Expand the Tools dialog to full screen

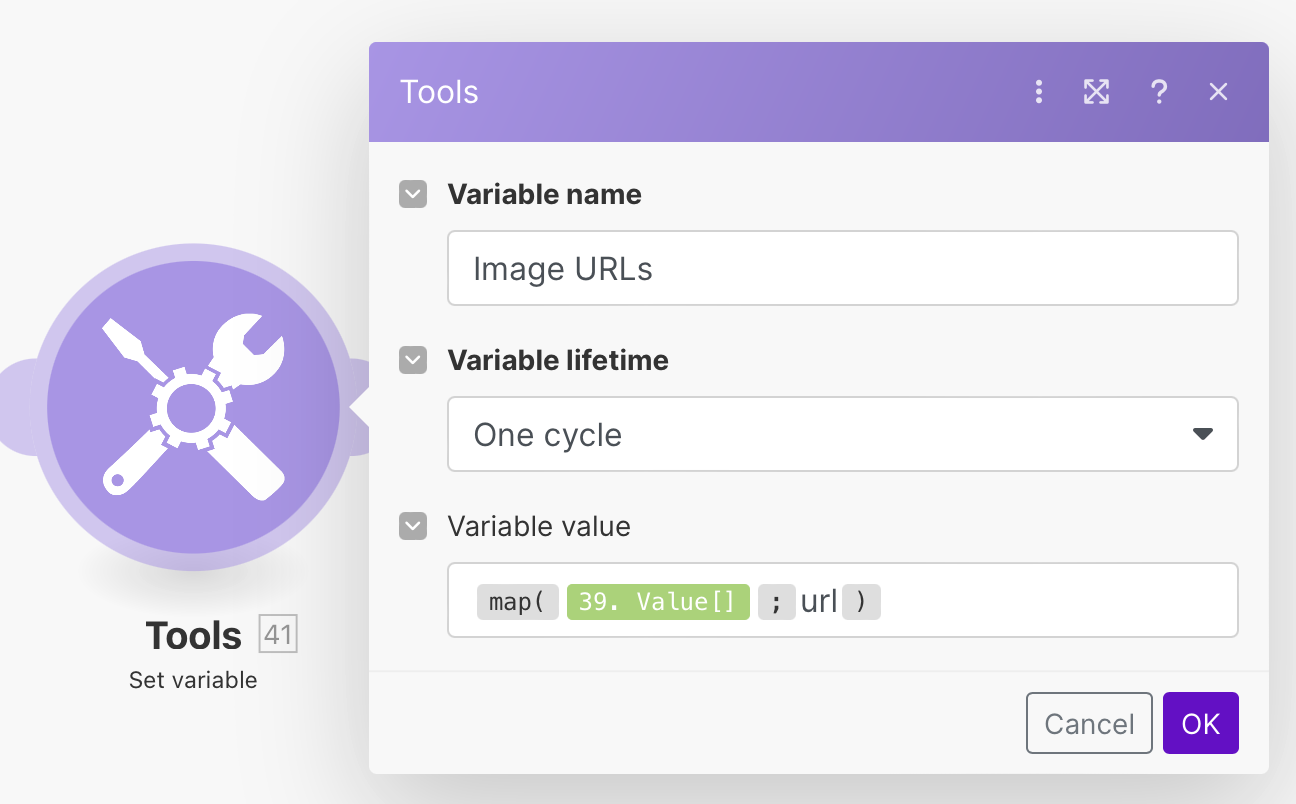point(1097,93)
